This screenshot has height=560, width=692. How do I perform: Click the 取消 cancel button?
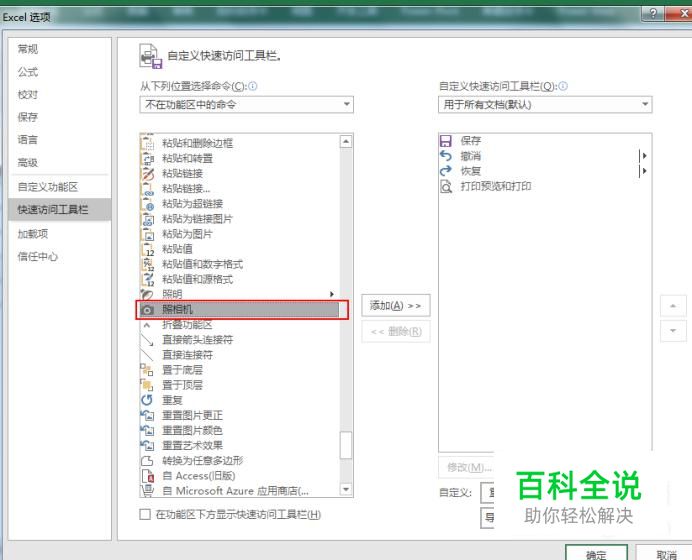click(665, 553)
